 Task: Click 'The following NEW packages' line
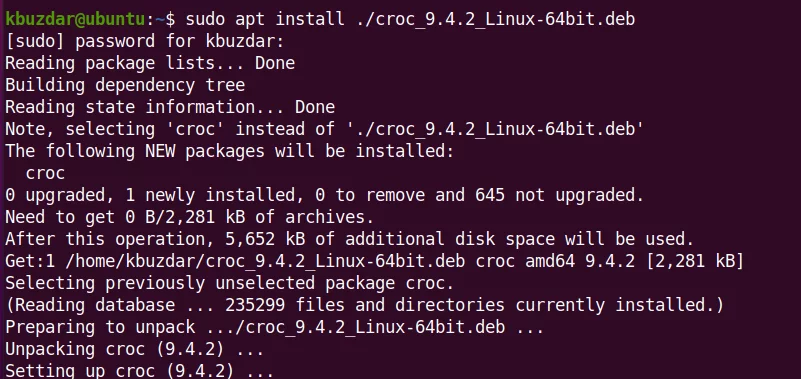pos(229,151)
